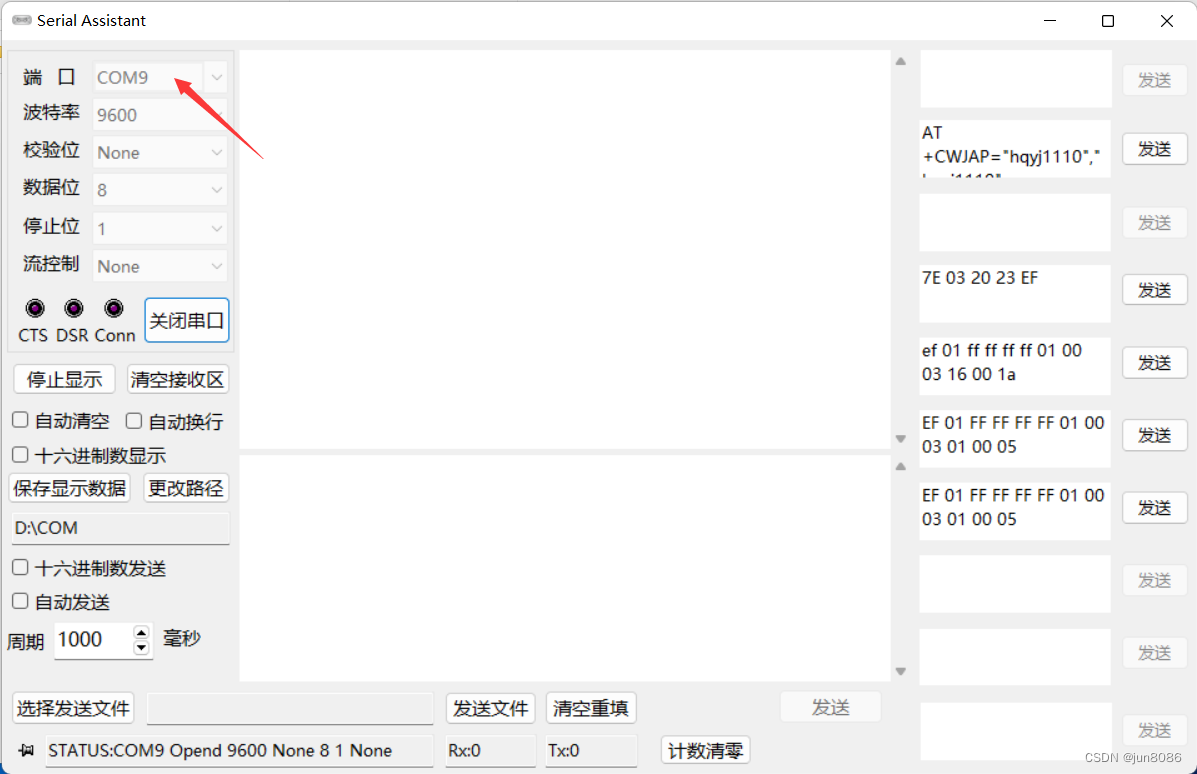Image resolution: width=1197 pixels, height=774 pixels.
Task: Increase the period value with up stepper
Action: (141, 633)
